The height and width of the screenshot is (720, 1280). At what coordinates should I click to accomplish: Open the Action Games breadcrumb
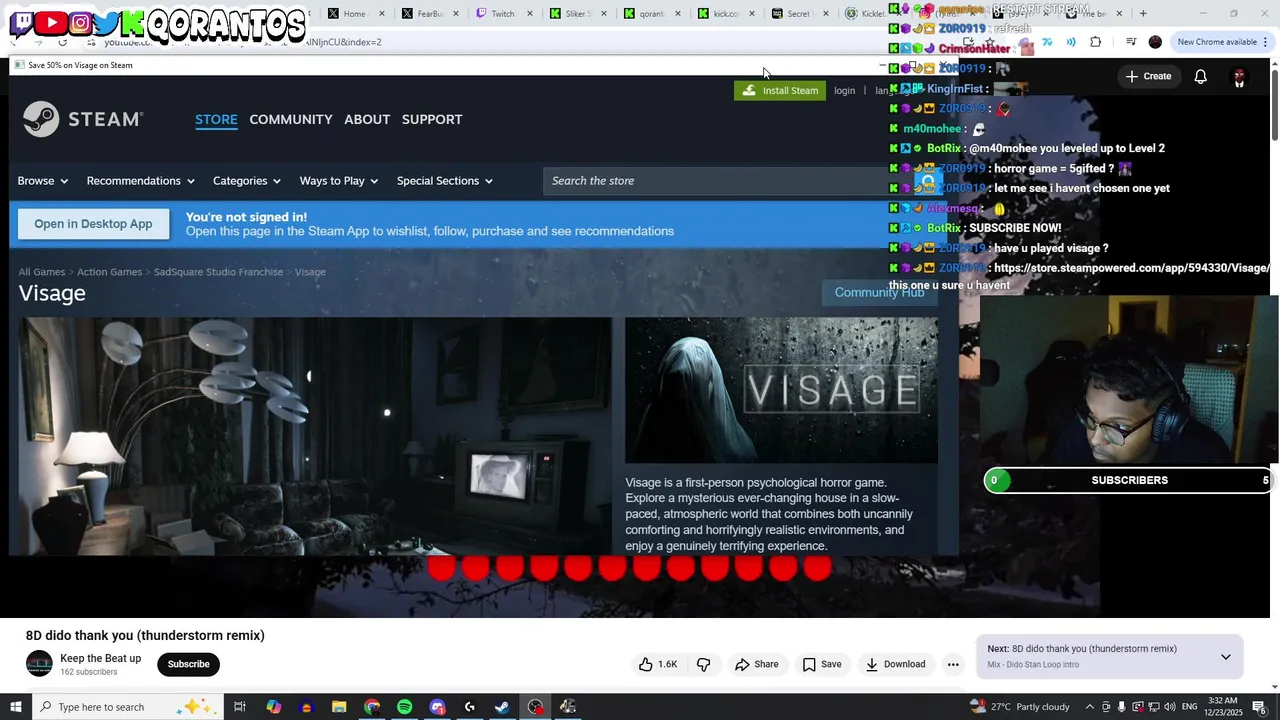110,272
